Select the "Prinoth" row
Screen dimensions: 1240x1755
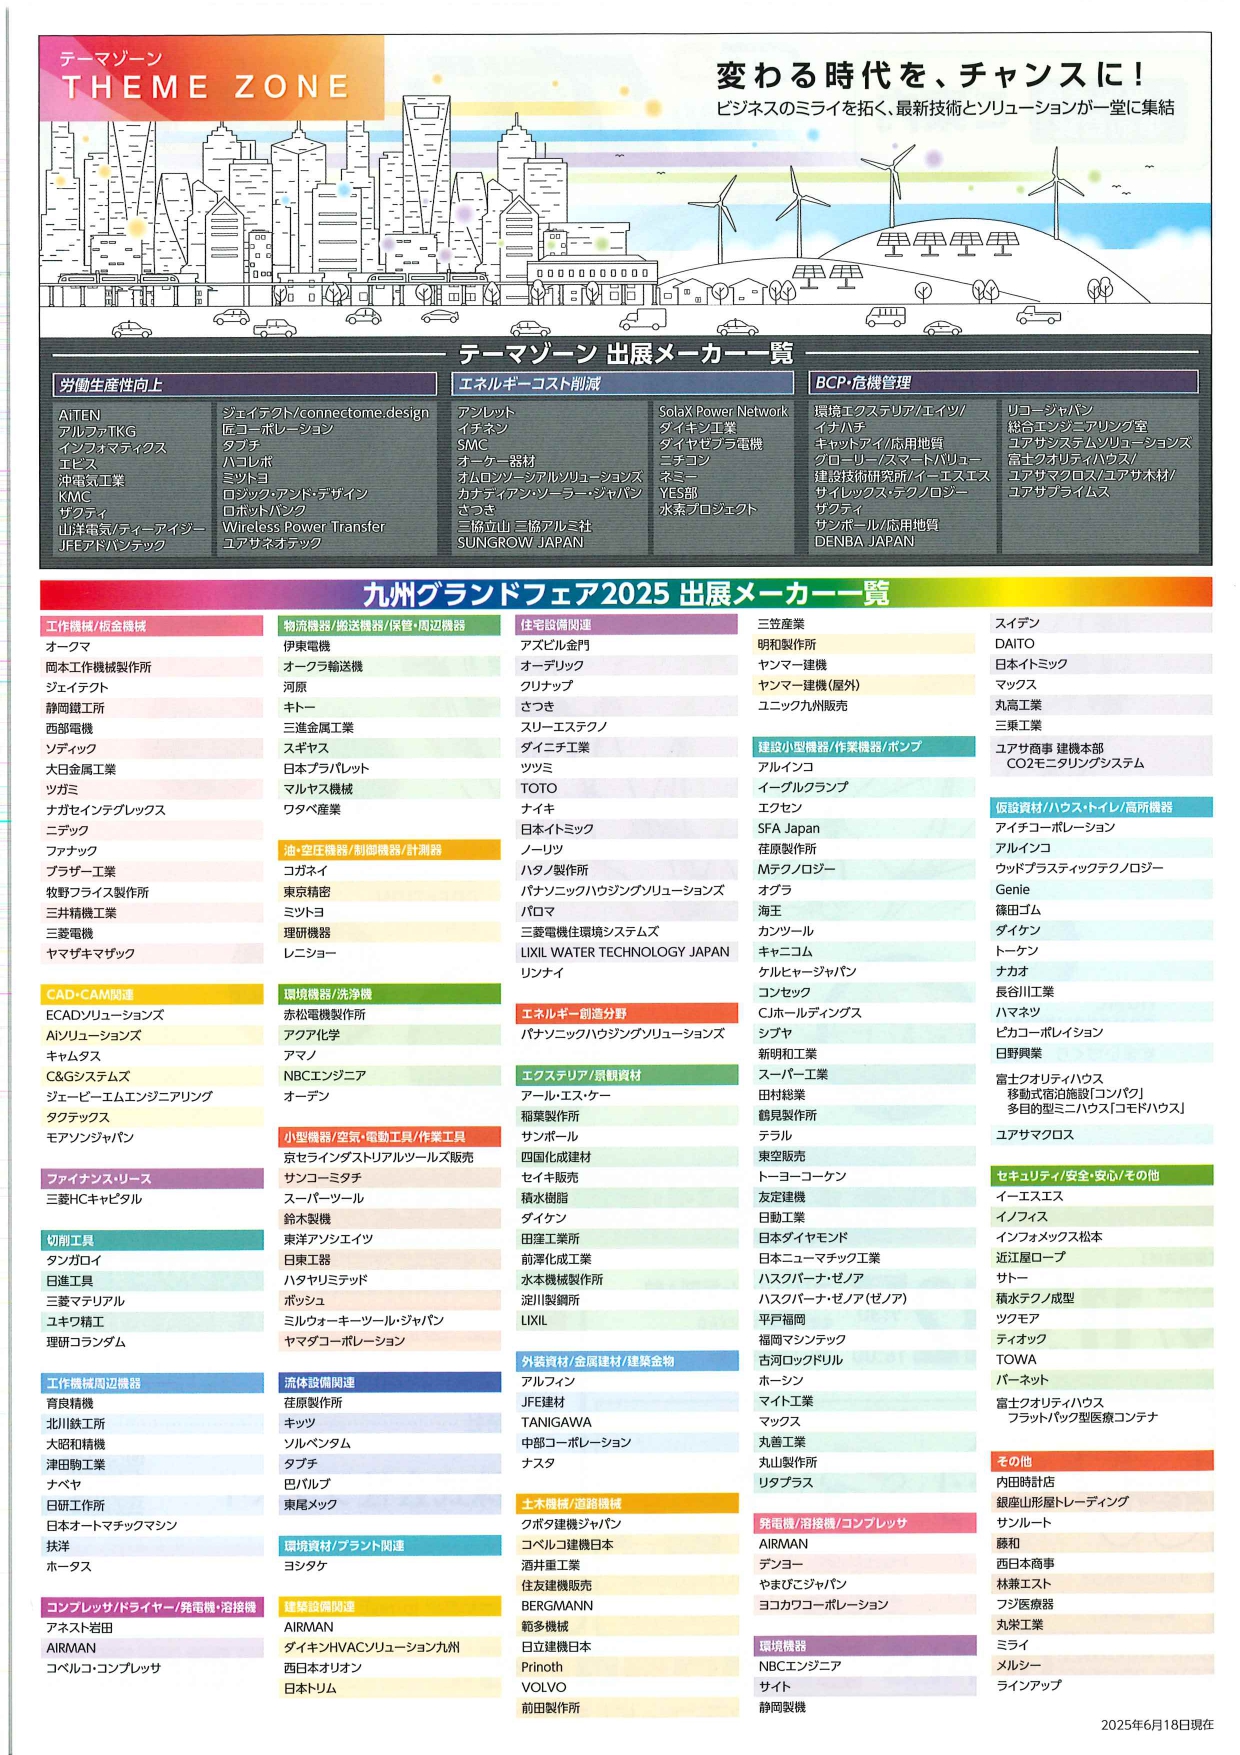coord(627,1667)
